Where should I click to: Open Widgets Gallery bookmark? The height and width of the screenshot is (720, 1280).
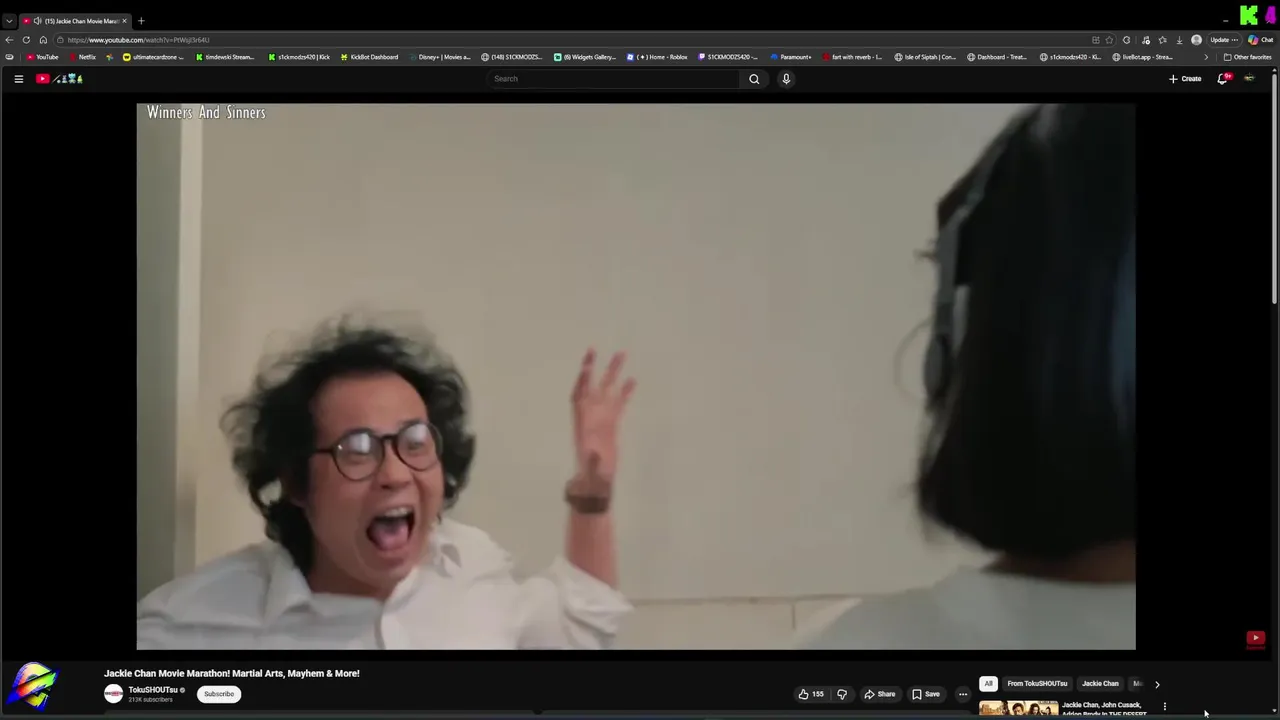[x=585, y=57]
